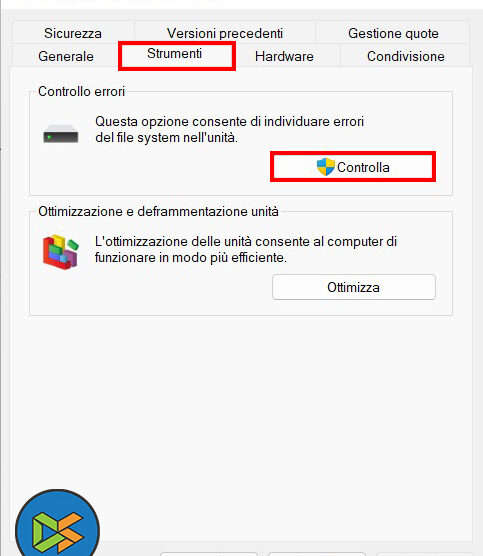Switch to the Hardware tab

tap(284, 56)
